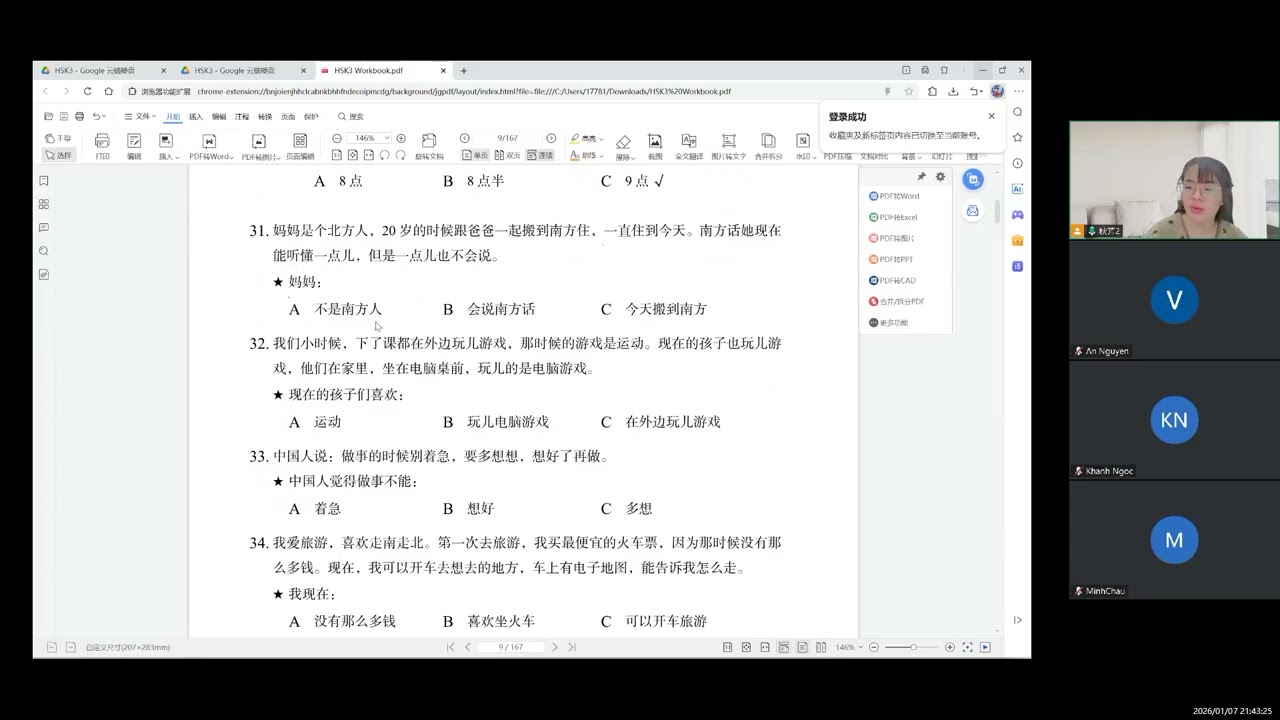The image size is (1280, 720).
Task: Switch to the 编辑 ribbon tab
Action: pyautogui.click(x=219, y=117)
